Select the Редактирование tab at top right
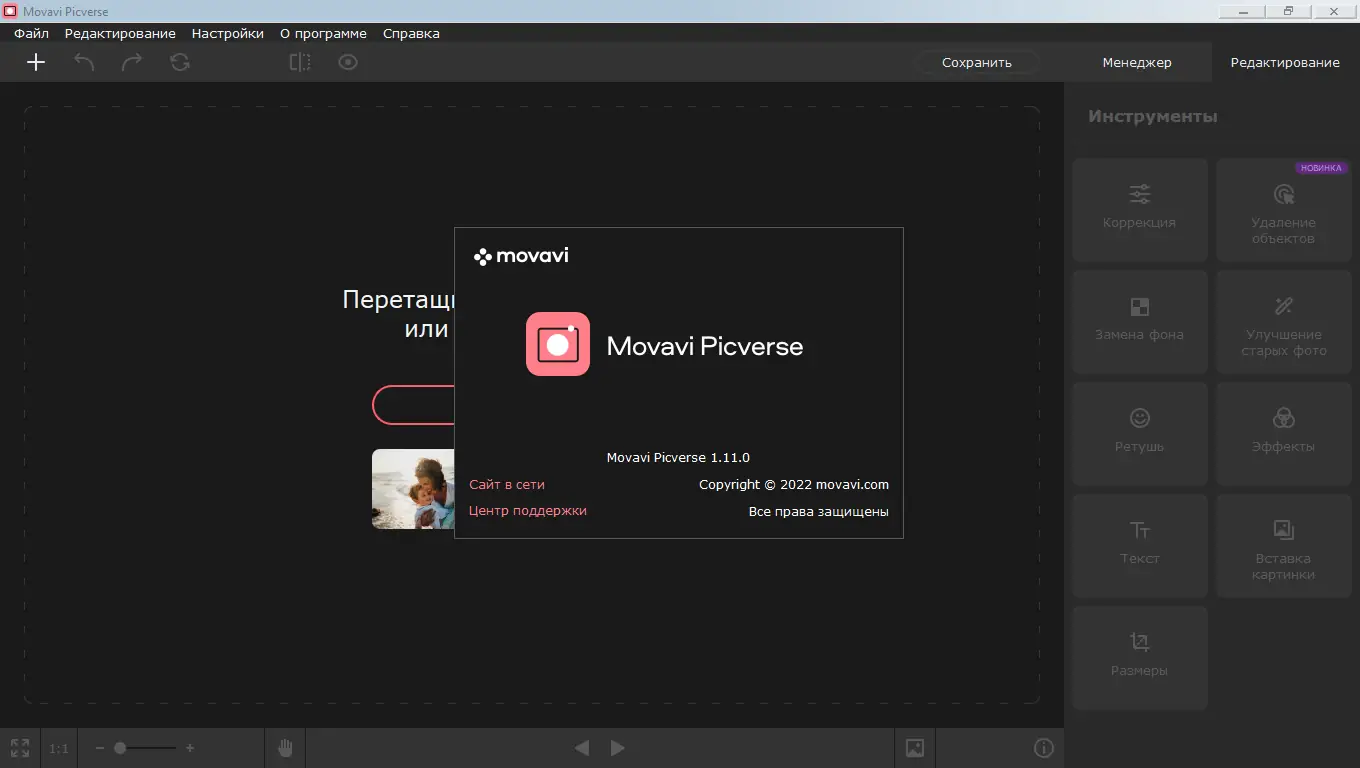The image size is (1360, 768). [x=1285, y=62]
